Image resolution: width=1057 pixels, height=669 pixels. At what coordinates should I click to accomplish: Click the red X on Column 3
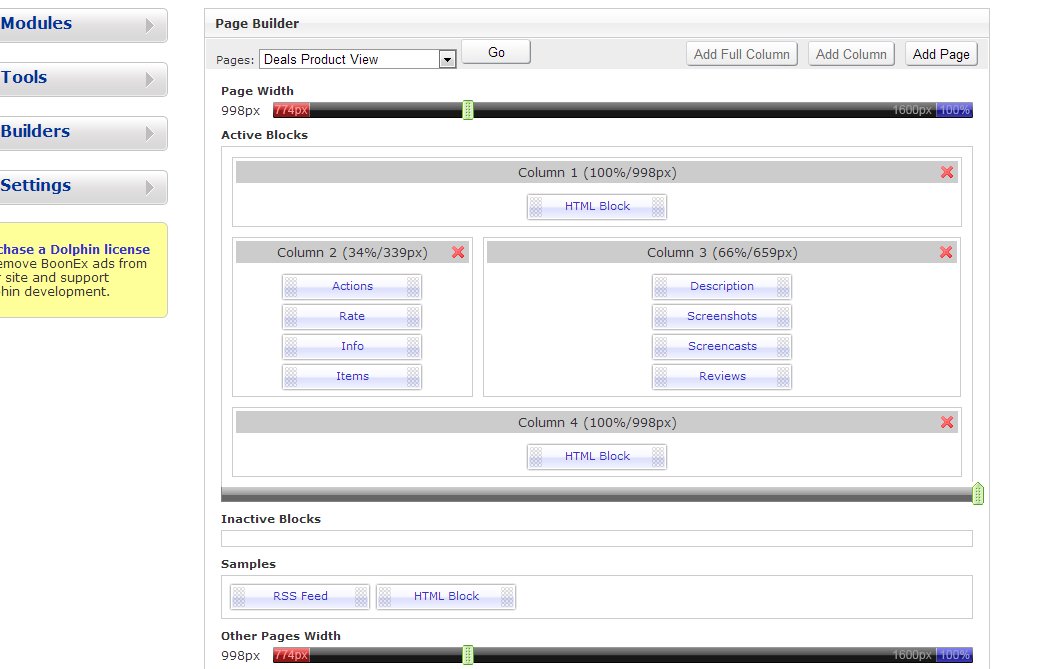point(946,253)
